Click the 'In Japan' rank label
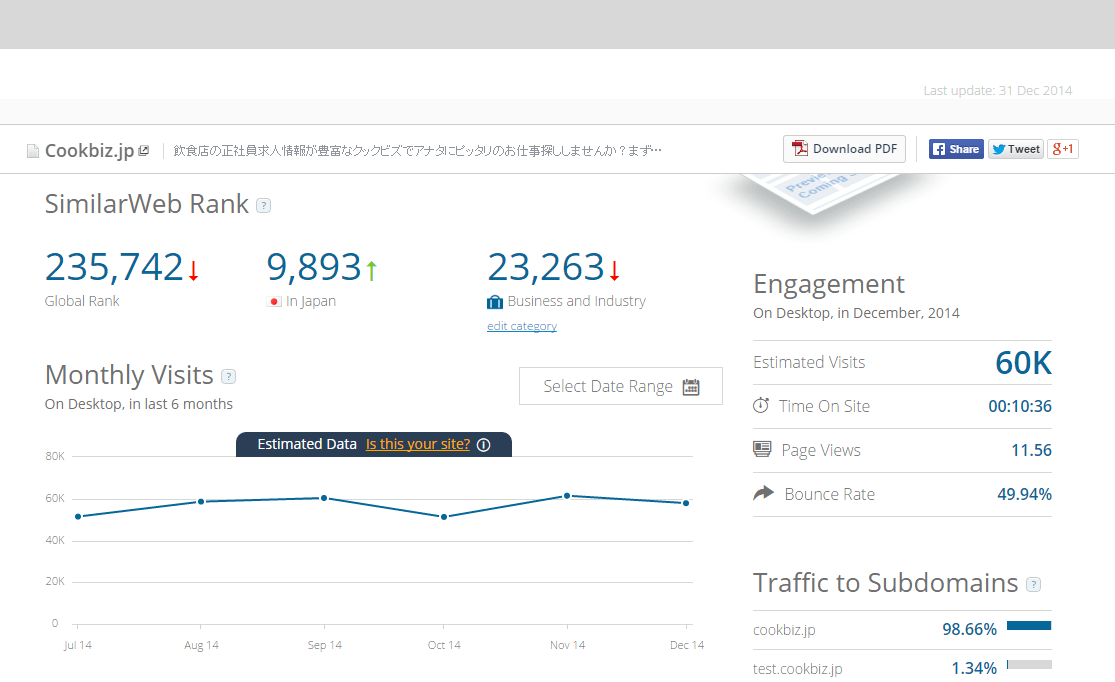Image resolution: width=1115 pixels, height=682 pixels. [x=311, y=301]
